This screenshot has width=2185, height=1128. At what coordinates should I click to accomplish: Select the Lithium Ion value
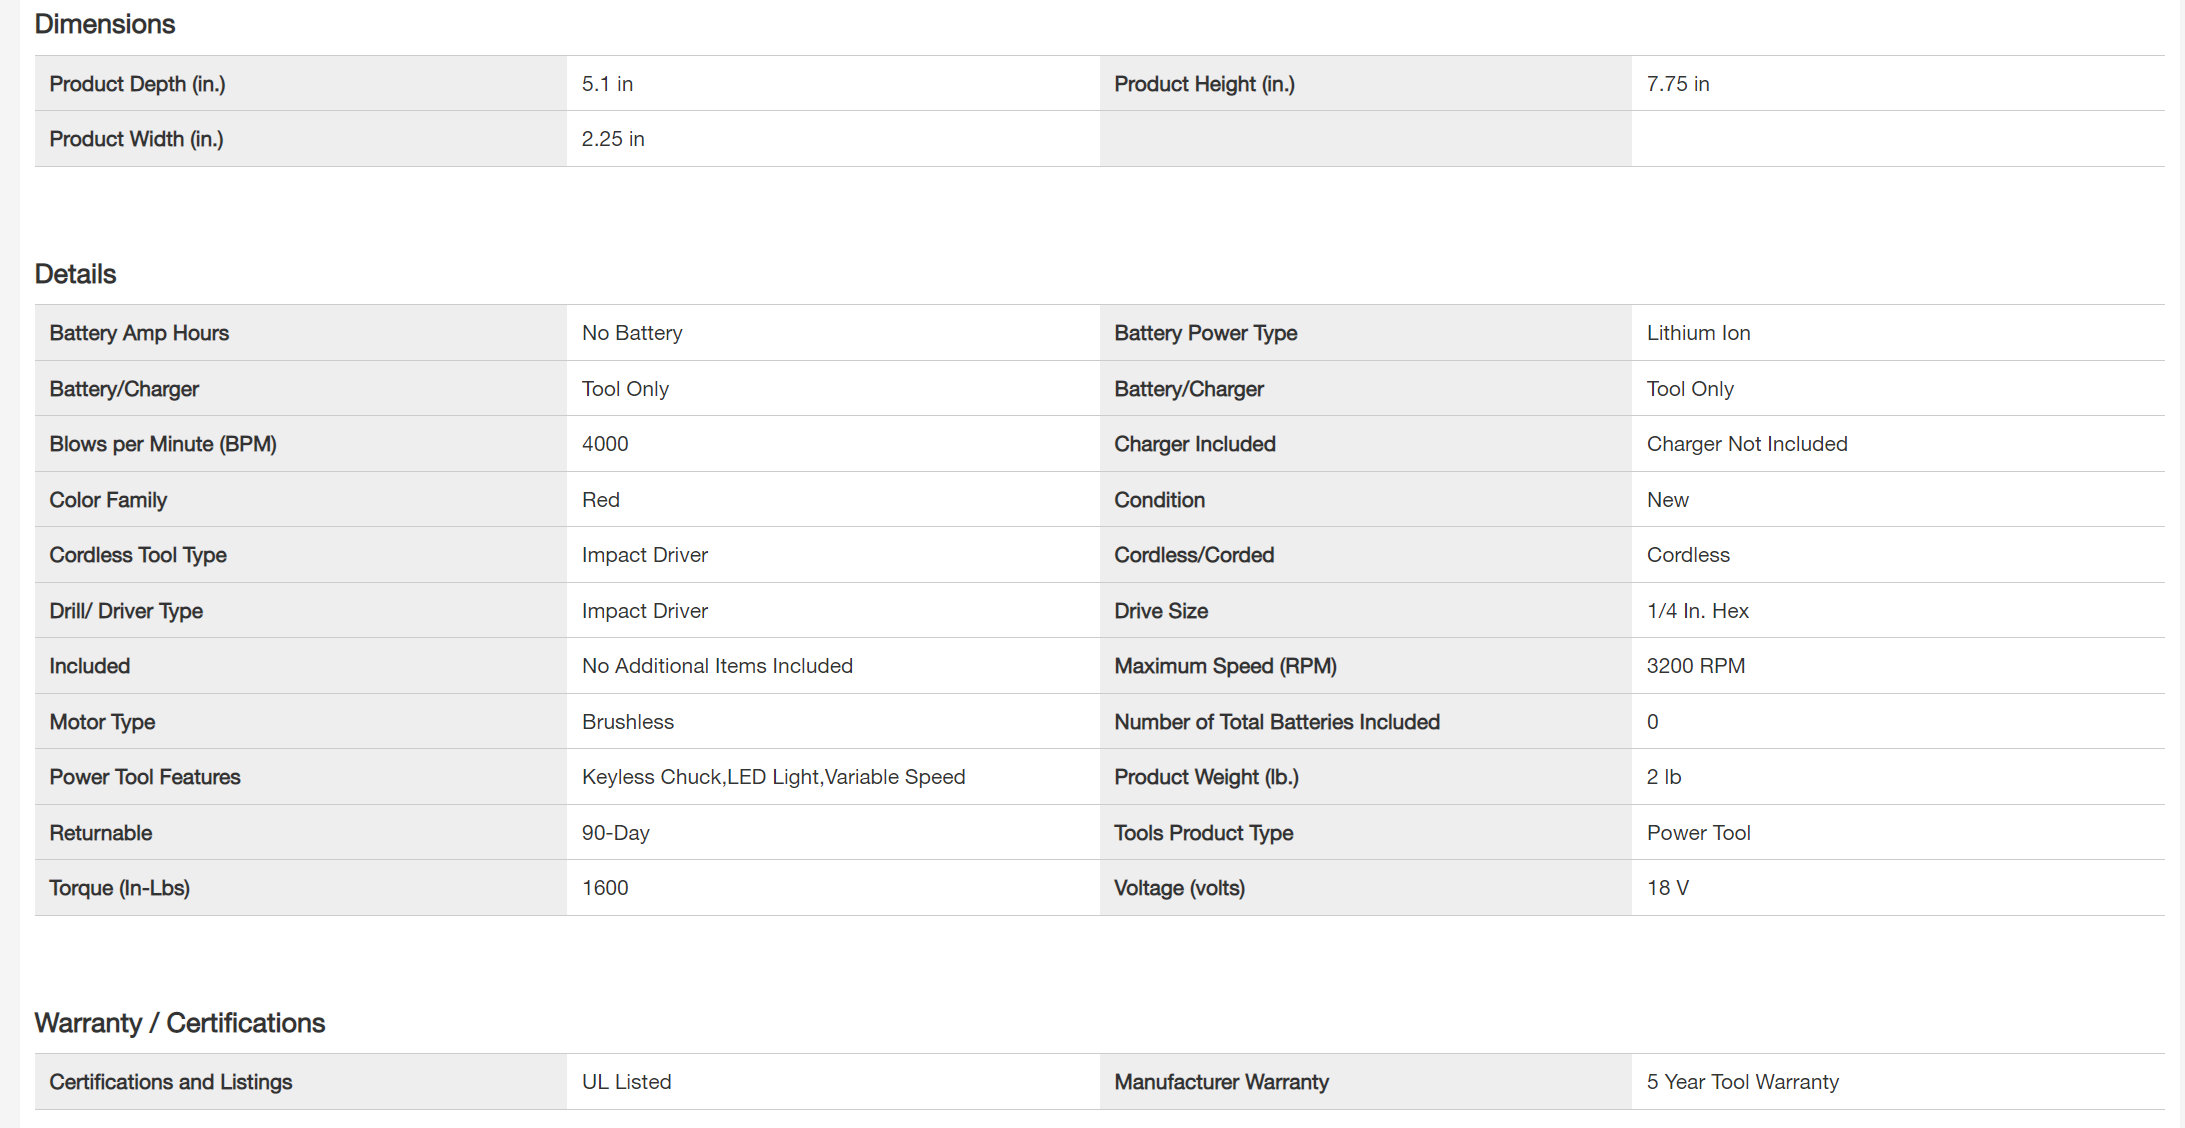click(1698, 333)
